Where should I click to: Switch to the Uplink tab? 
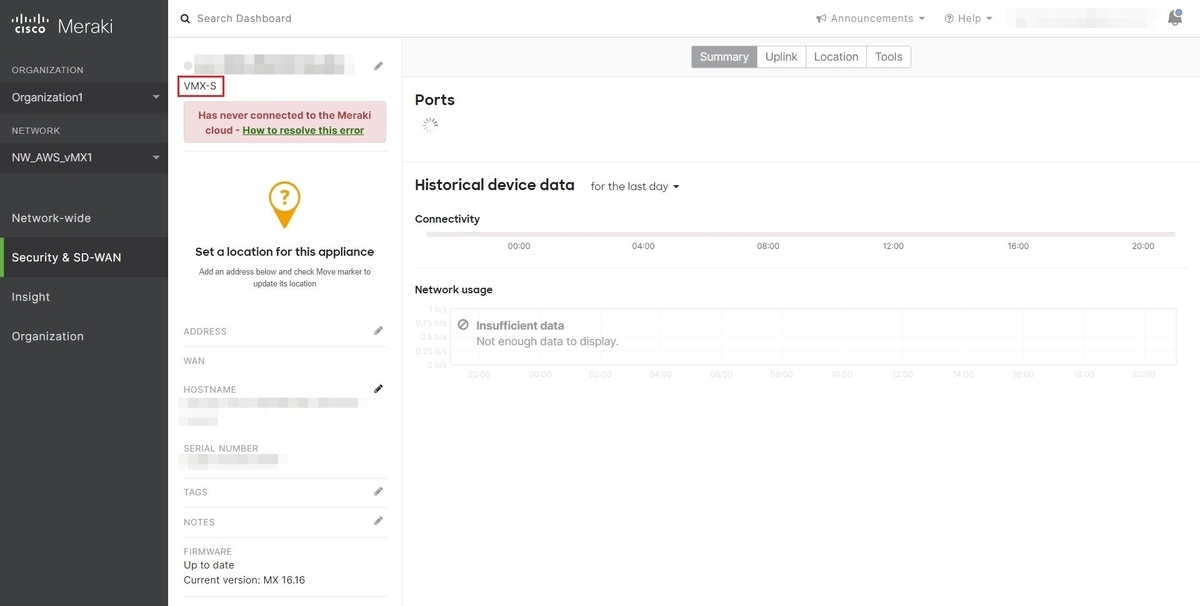[781, 57]
